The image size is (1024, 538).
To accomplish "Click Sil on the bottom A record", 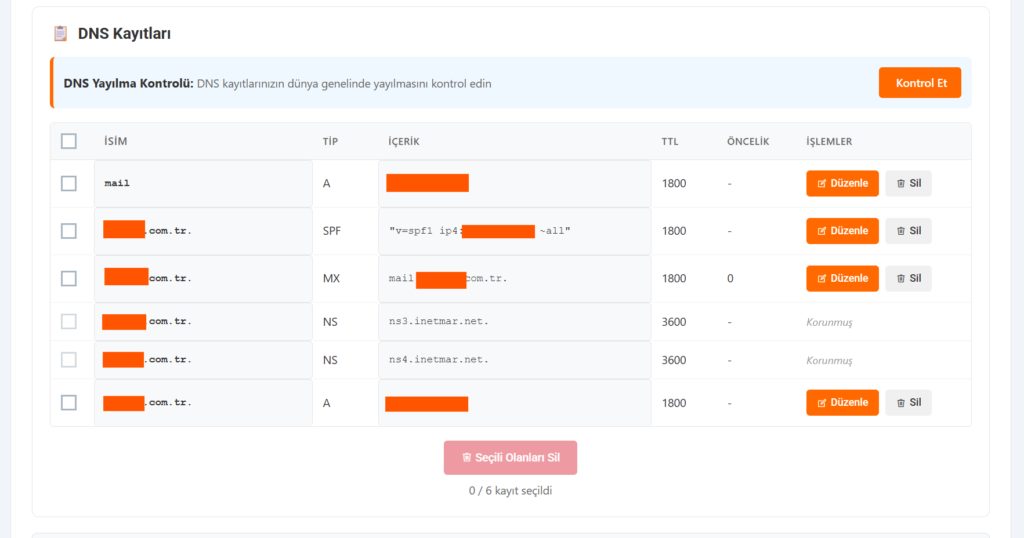I will click(x=908, y=403).
